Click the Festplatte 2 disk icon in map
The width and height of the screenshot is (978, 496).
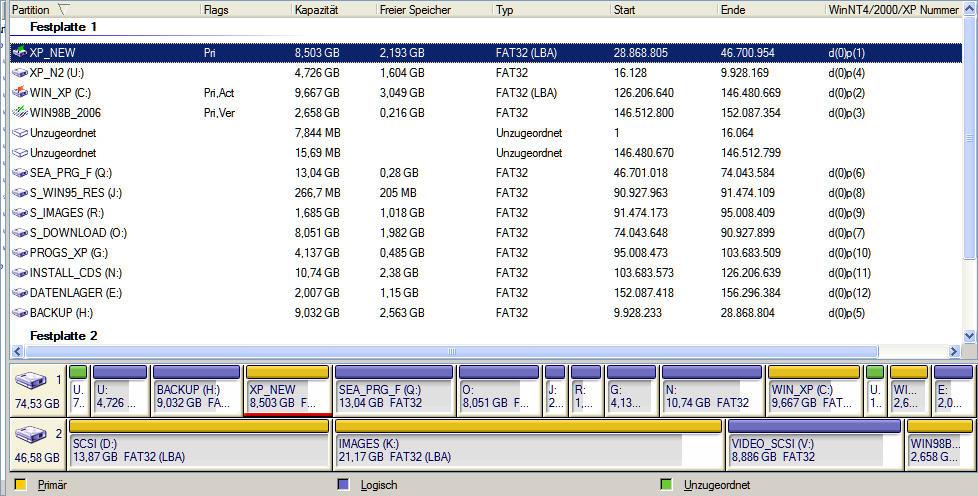[31, 435]
